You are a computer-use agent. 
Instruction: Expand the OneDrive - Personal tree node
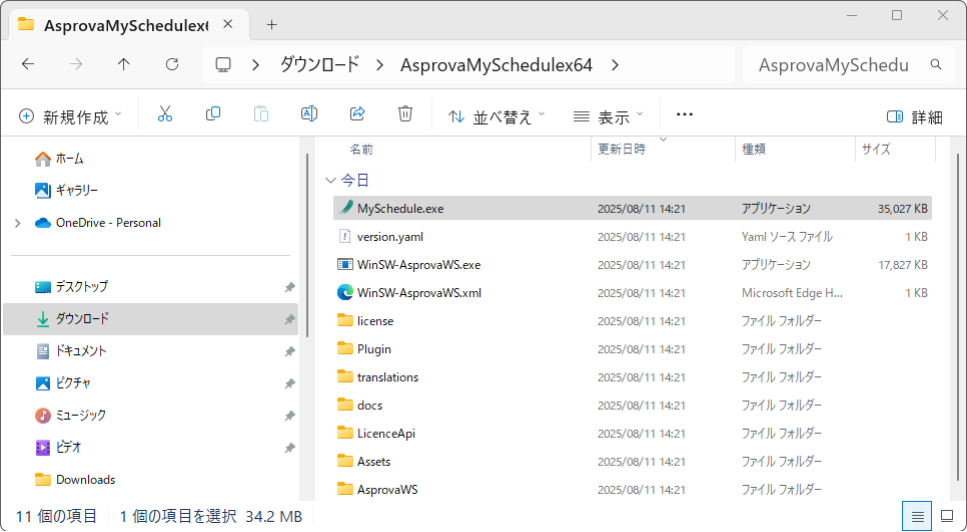[17, 223]
